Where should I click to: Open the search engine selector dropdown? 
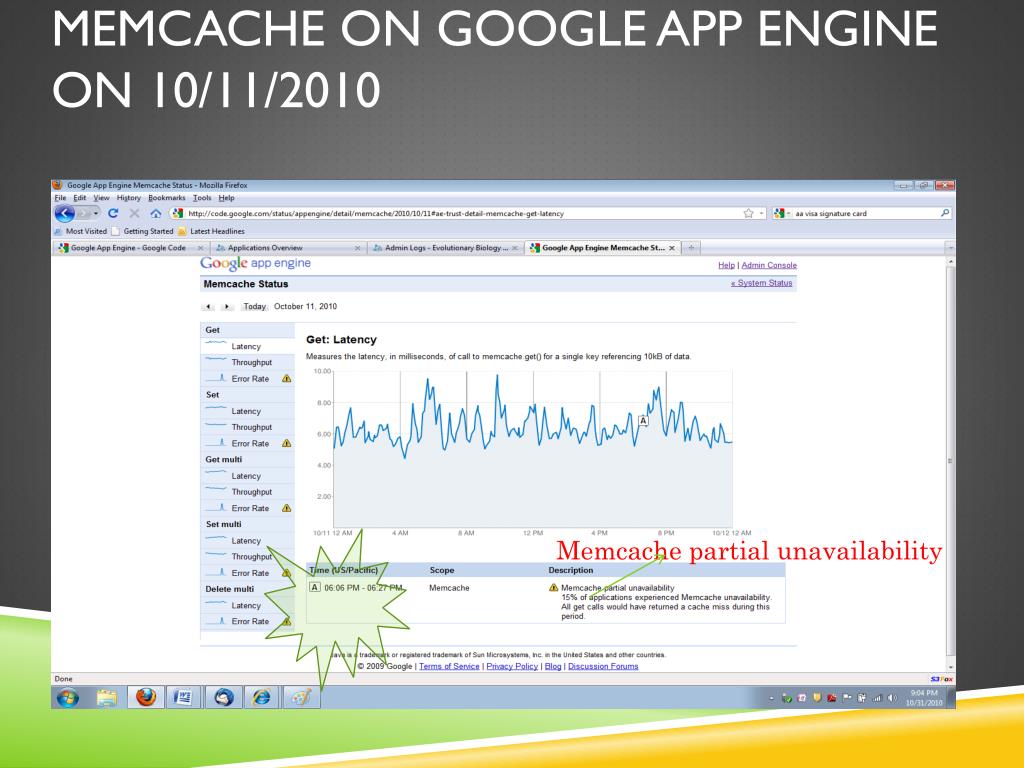point(782,214)
